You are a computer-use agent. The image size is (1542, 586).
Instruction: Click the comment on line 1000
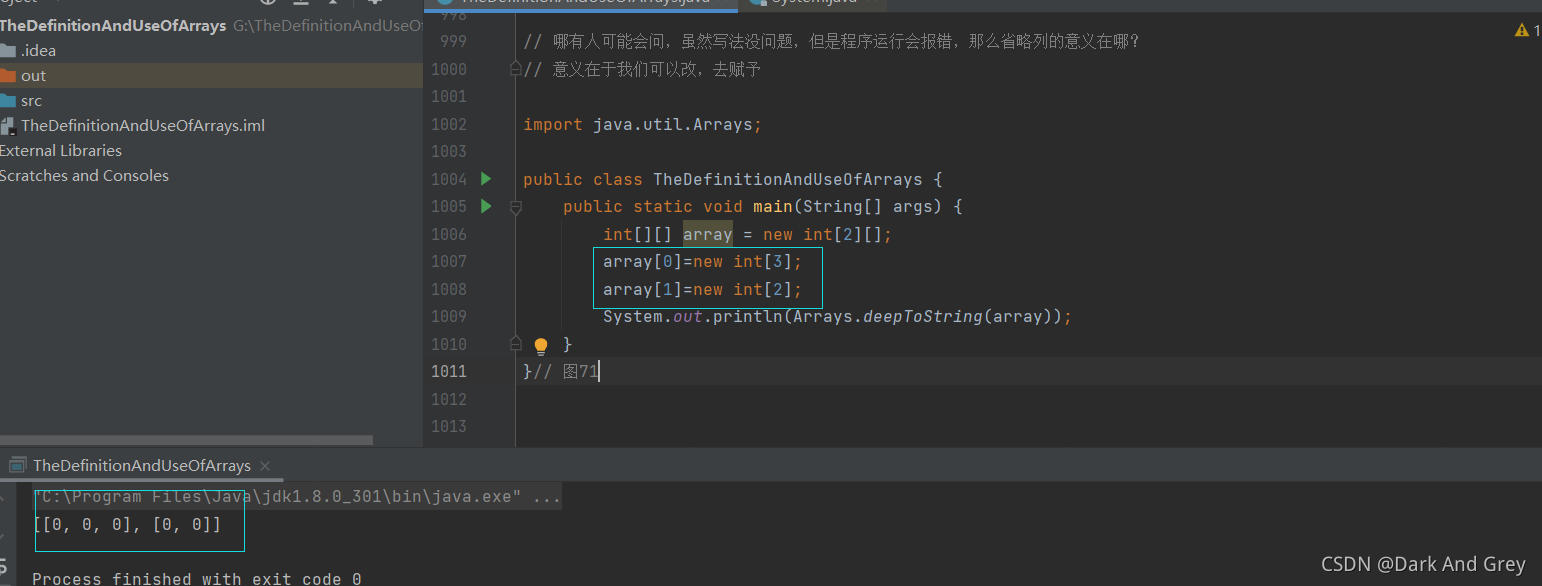(x=642, y=69)
